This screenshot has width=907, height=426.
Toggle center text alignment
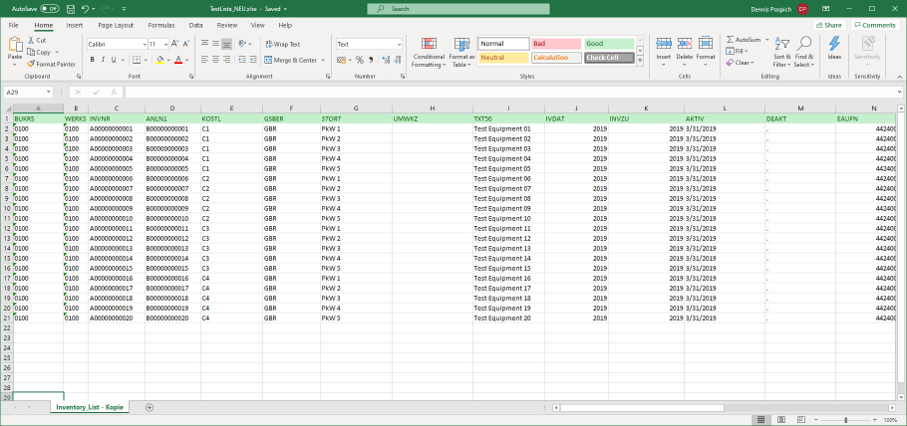pyautogui.click(x=216, y=60)
